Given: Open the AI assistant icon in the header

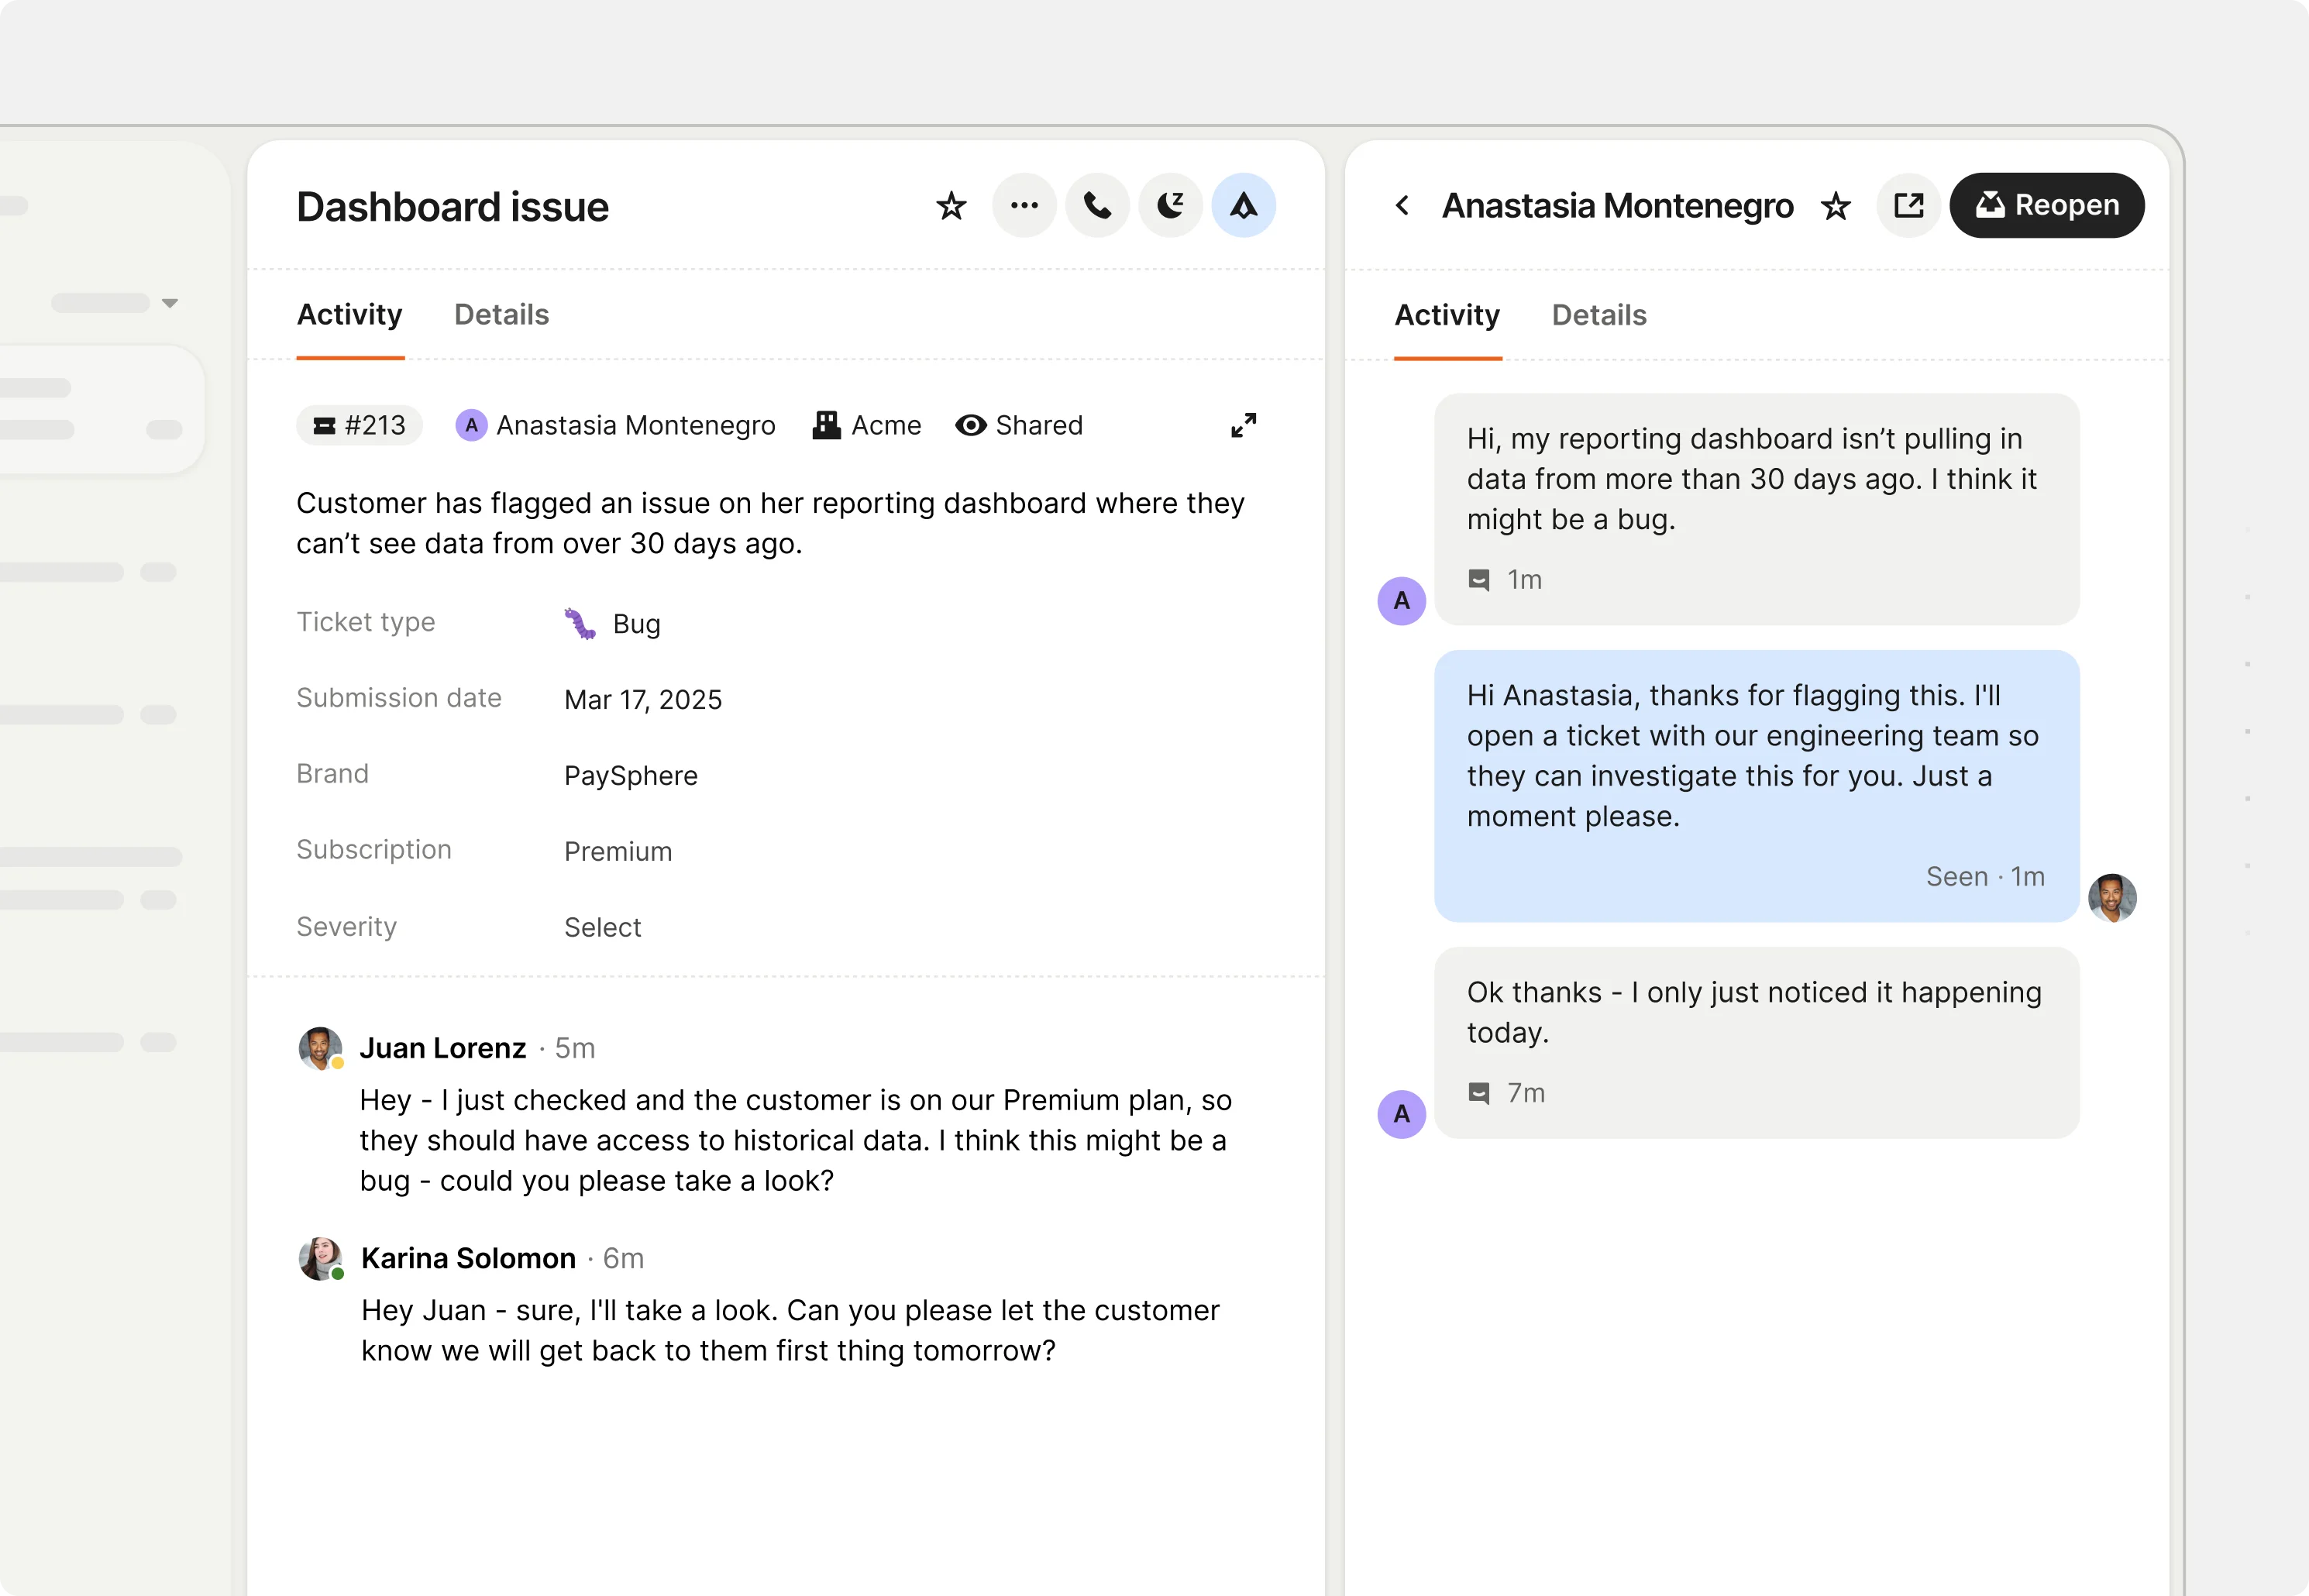Looking at the screenshot, I should click(1243, 205).
